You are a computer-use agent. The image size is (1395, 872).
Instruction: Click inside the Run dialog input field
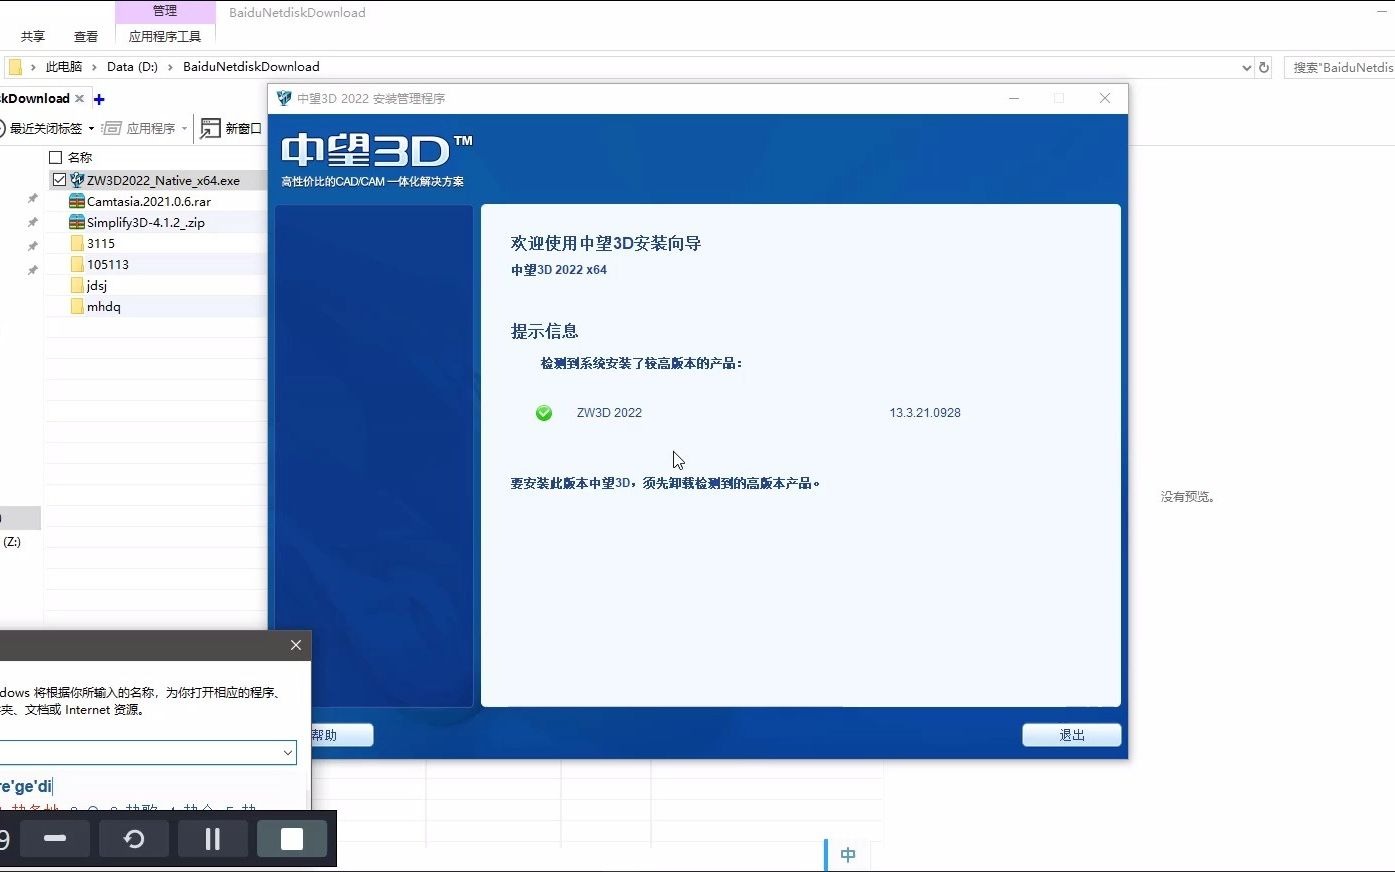point(140,752)
